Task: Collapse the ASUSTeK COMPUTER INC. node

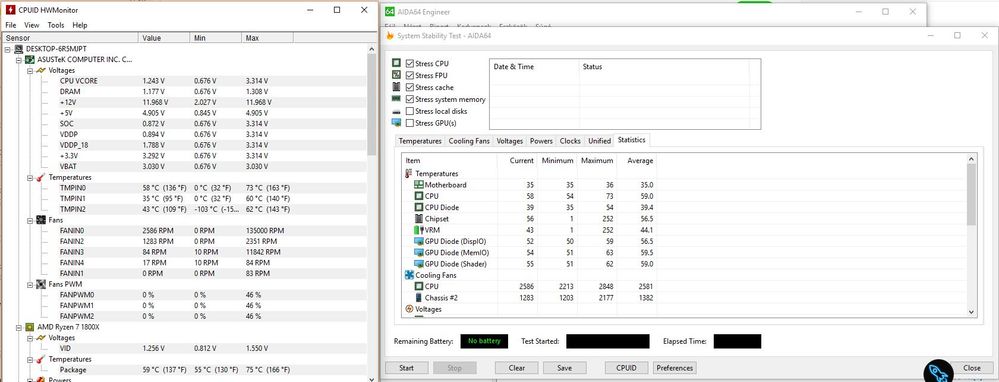Action: pyautogui.click(x=19, y=59)
